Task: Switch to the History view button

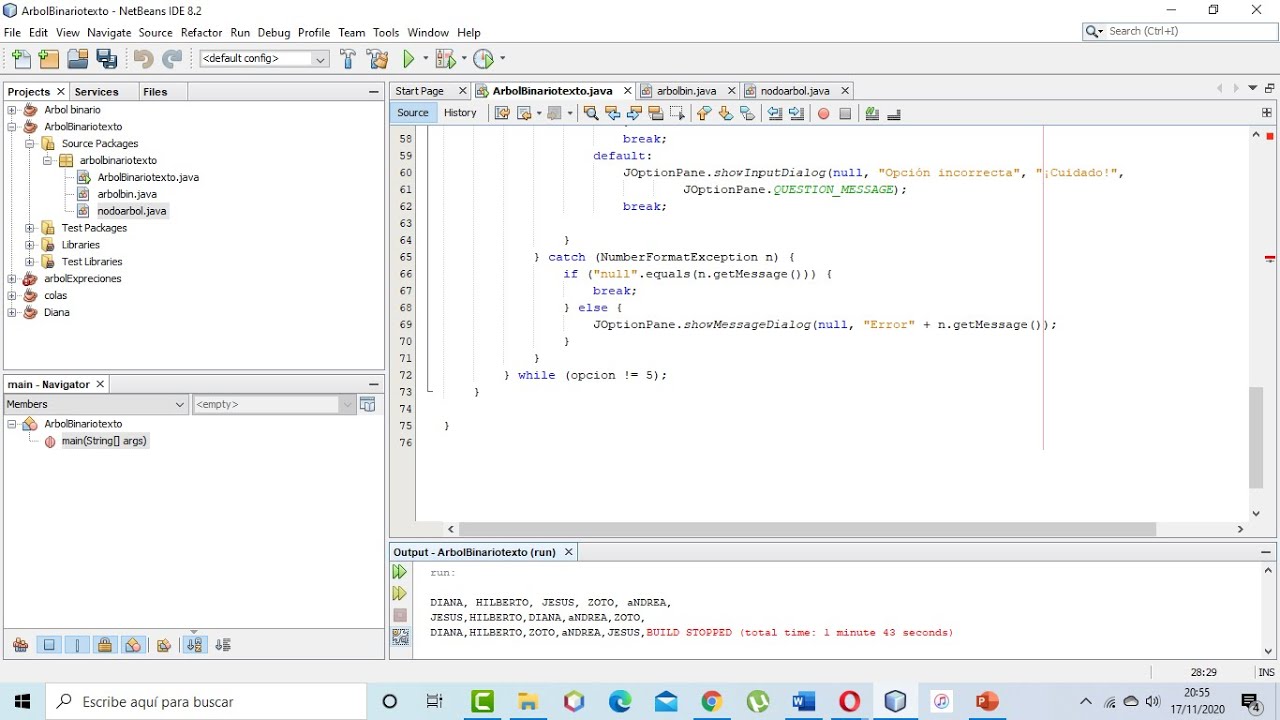Action: click(460, 113)
